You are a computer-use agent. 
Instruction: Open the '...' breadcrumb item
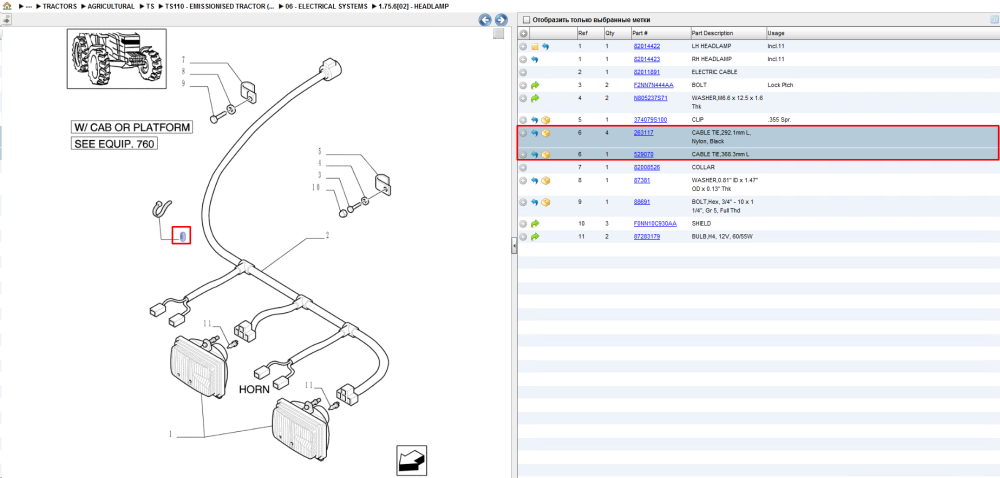[29, 6]
